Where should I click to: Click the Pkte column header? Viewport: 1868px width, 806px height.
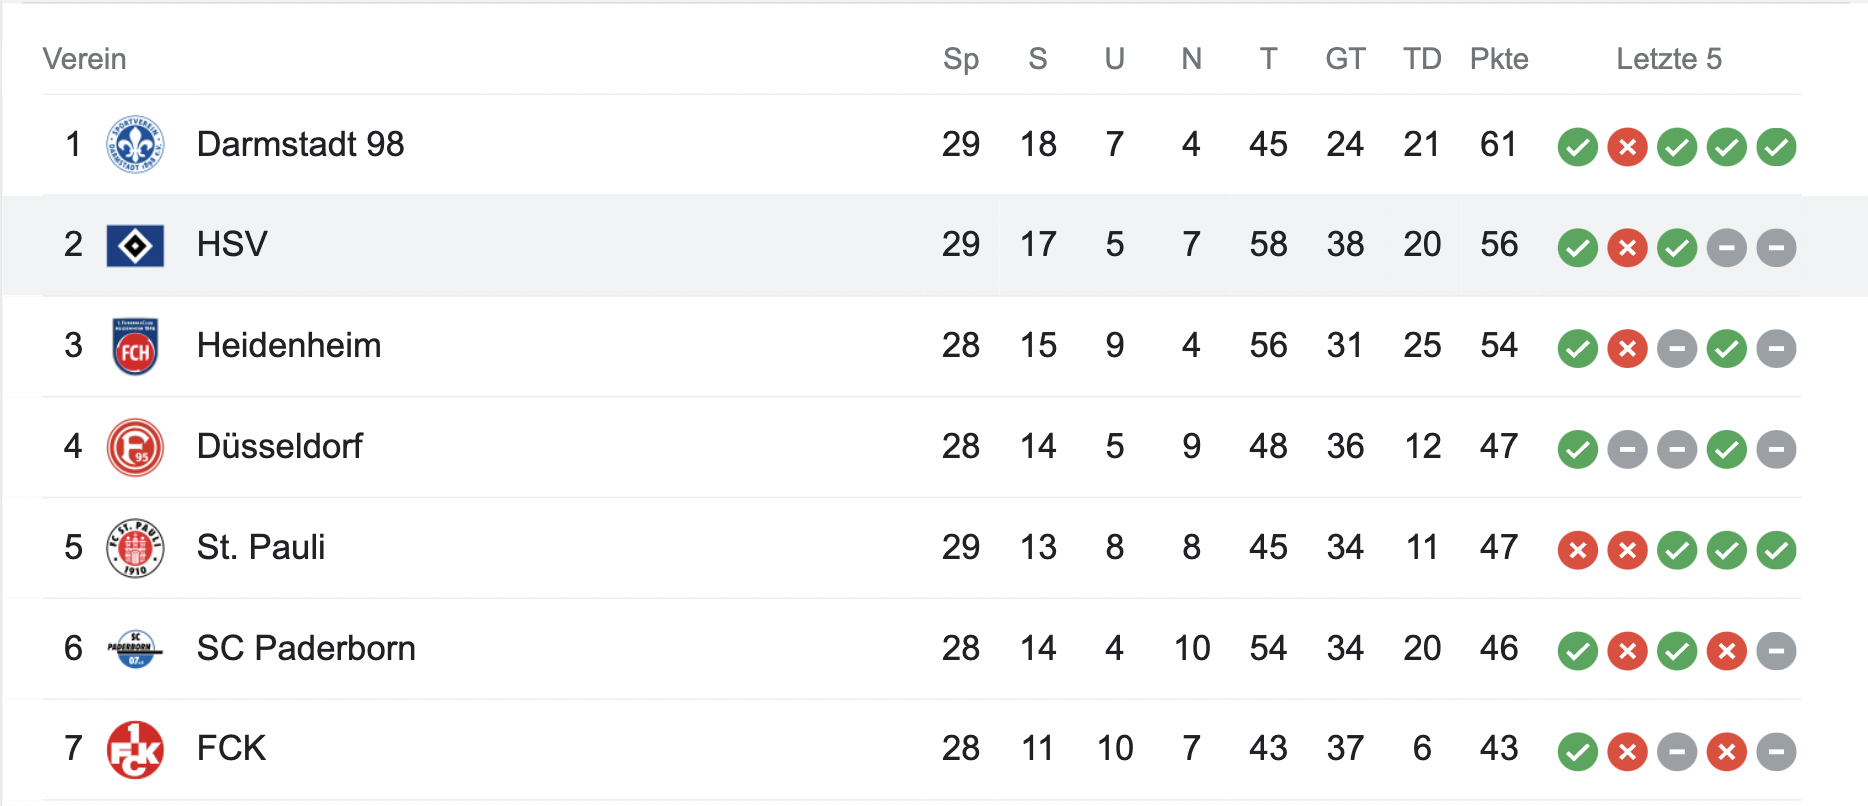point(1498,59)
